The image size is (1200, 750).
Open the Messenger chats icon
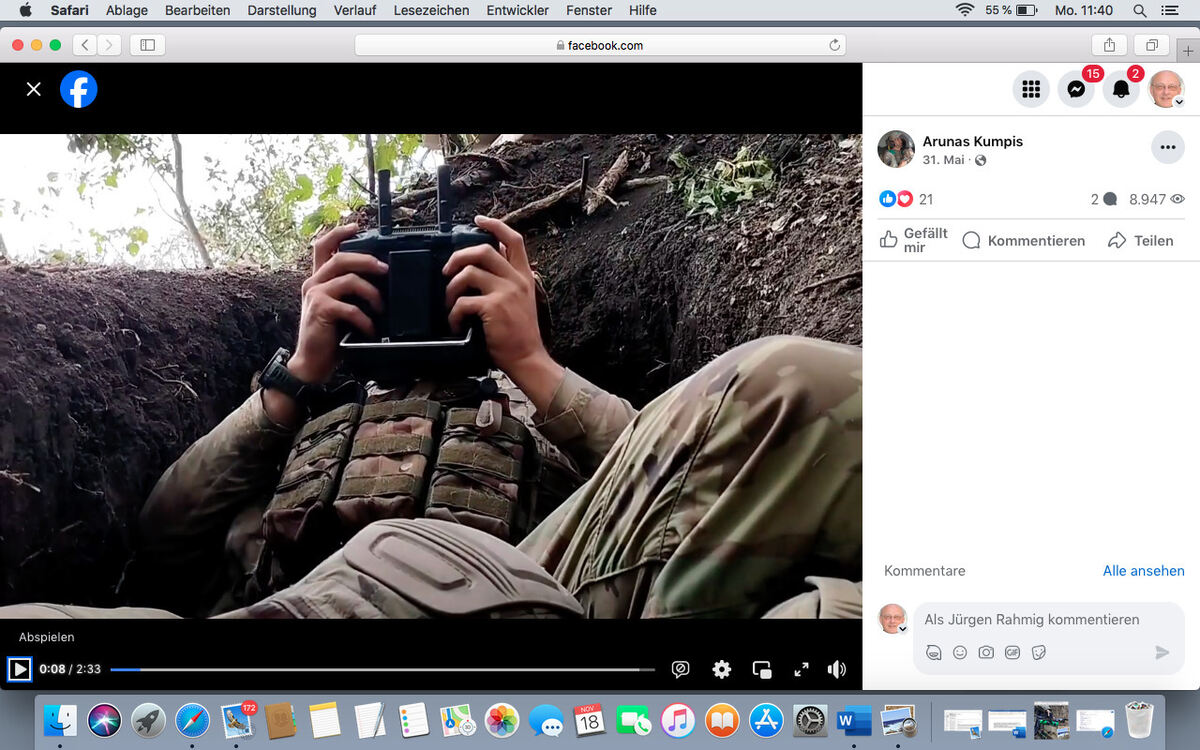coord(1076,89)
